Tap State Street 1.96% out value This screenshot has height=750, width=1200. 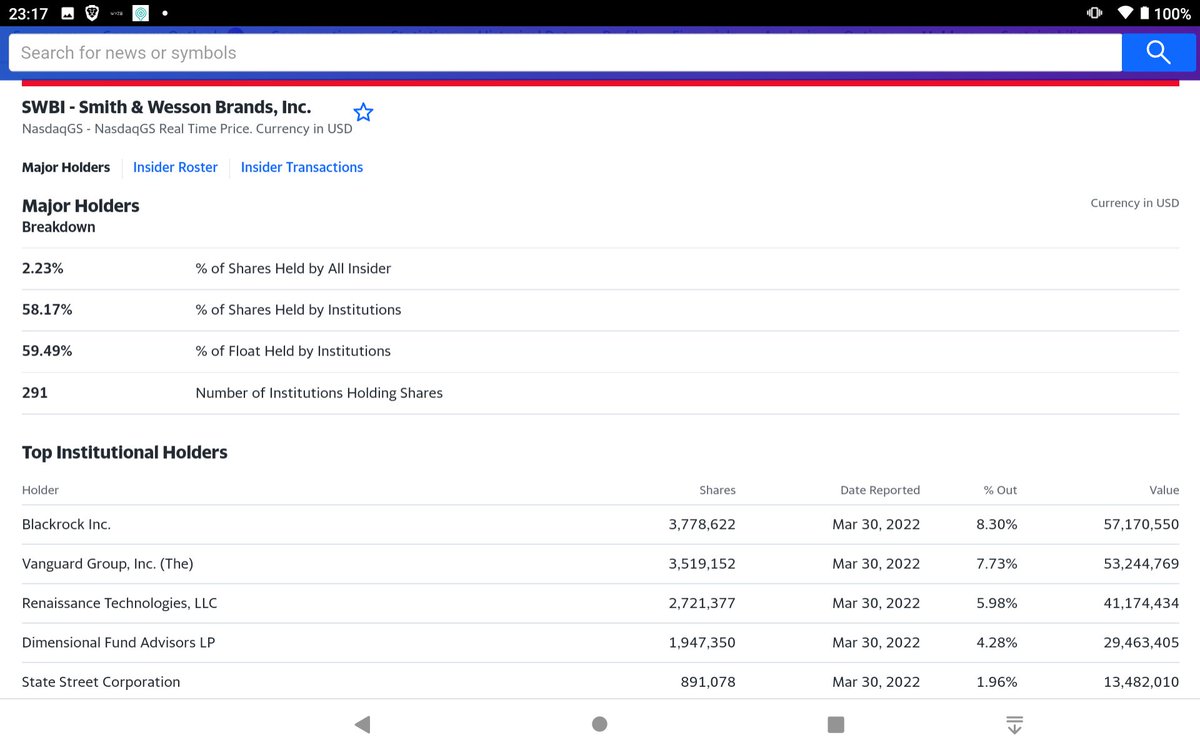tap(997, 682)
